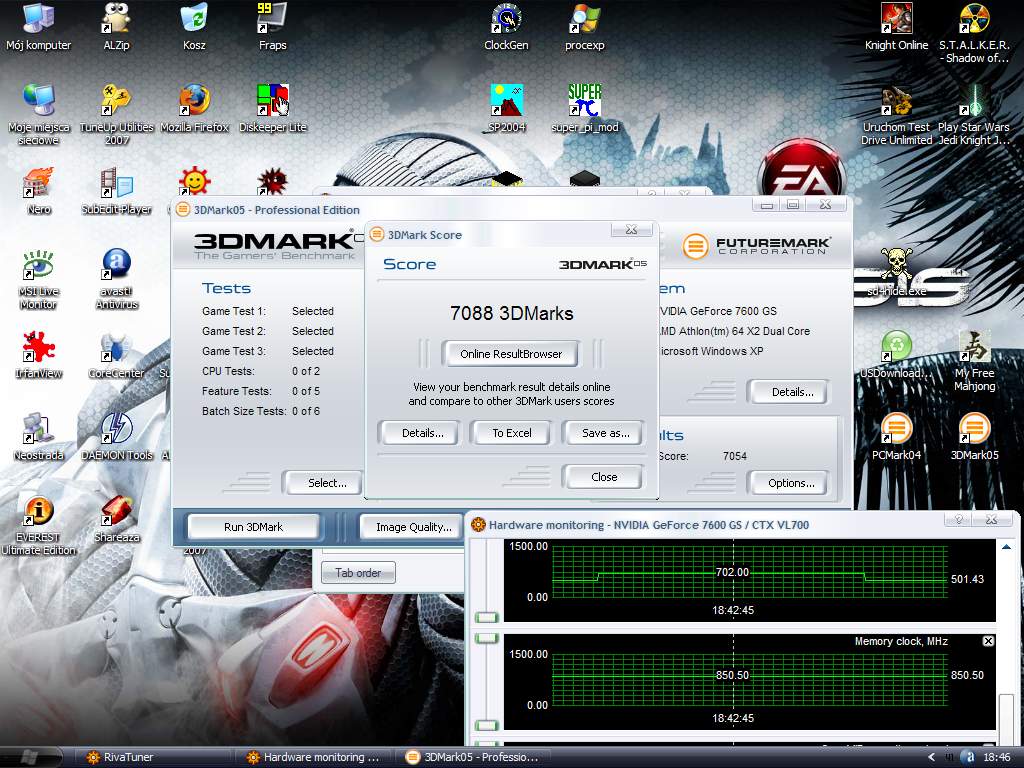Open the Mój komputer desktop icon

[x=39, y=27]
